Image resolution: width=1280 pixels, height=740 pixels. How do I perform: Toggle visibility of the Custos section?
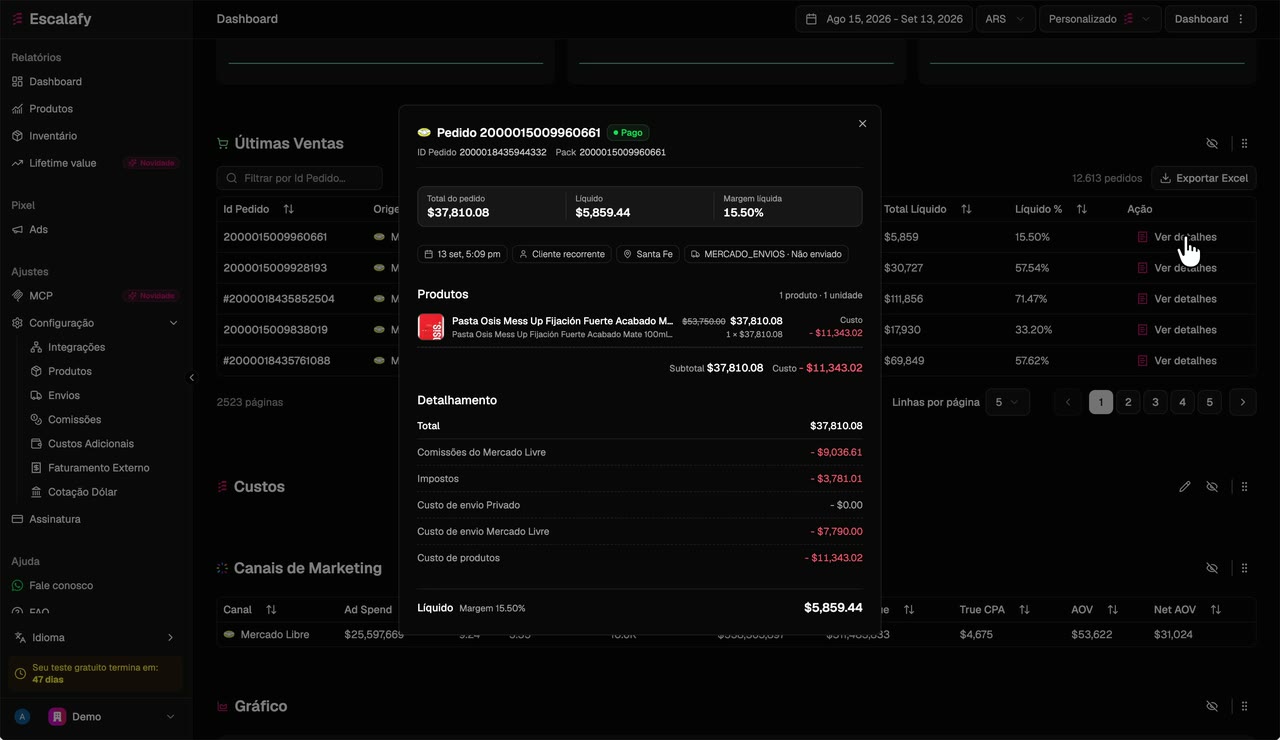[x=1212, y=487]
